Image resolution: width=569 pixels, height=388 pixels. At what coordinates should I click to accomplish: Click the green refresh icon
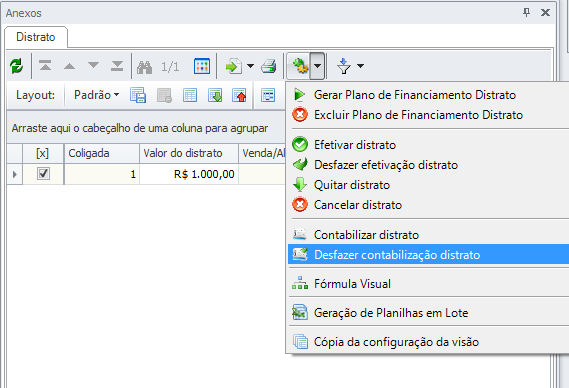coord(16,66)
